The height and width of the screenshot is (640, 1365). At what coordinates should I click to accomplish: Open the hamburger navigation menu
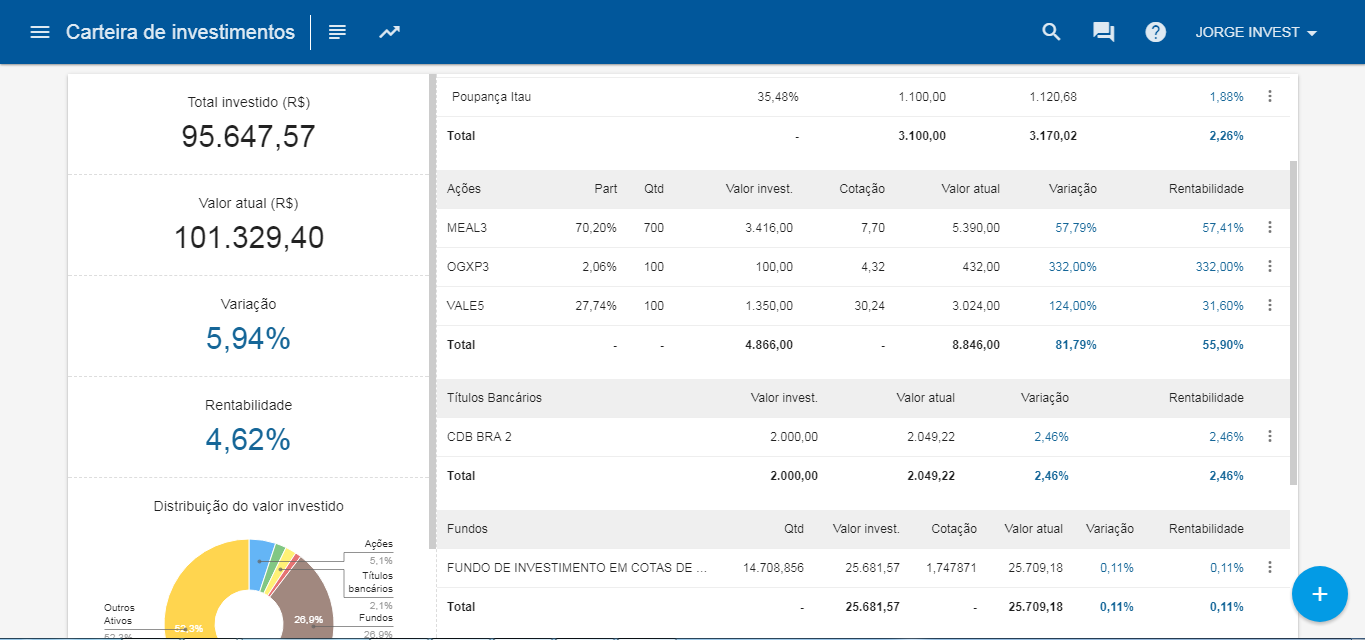pyautogui.click(x=40, y=32)
